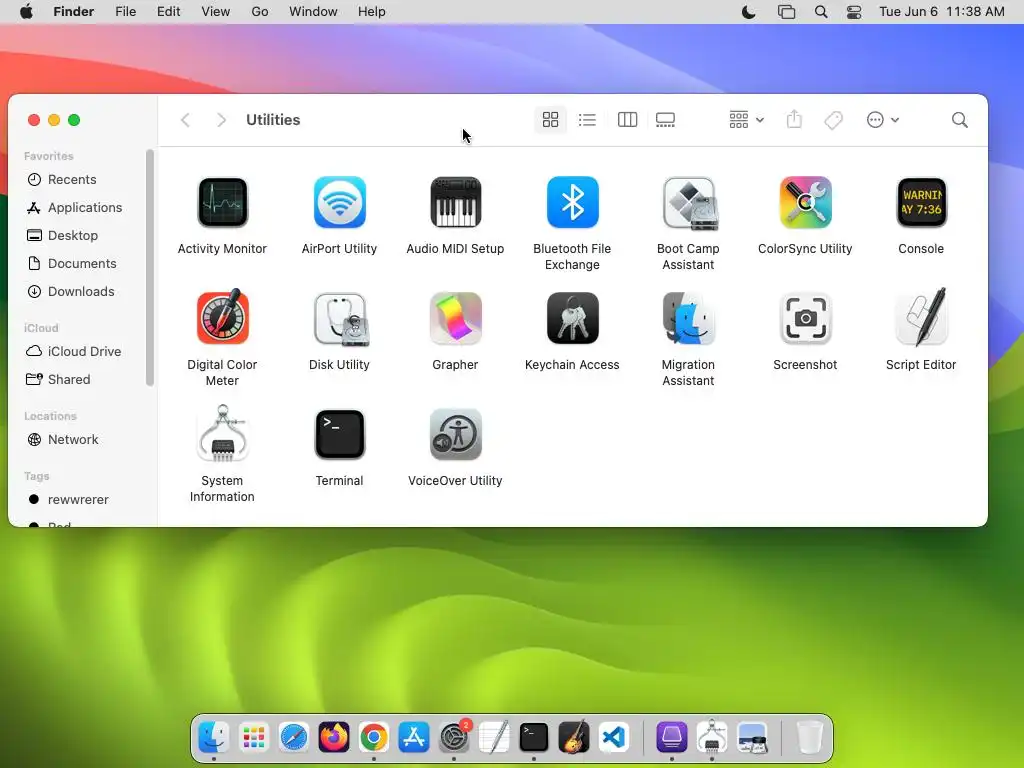
Task: Open iCloud Drive in the sidebar
Action: (84, 351)
